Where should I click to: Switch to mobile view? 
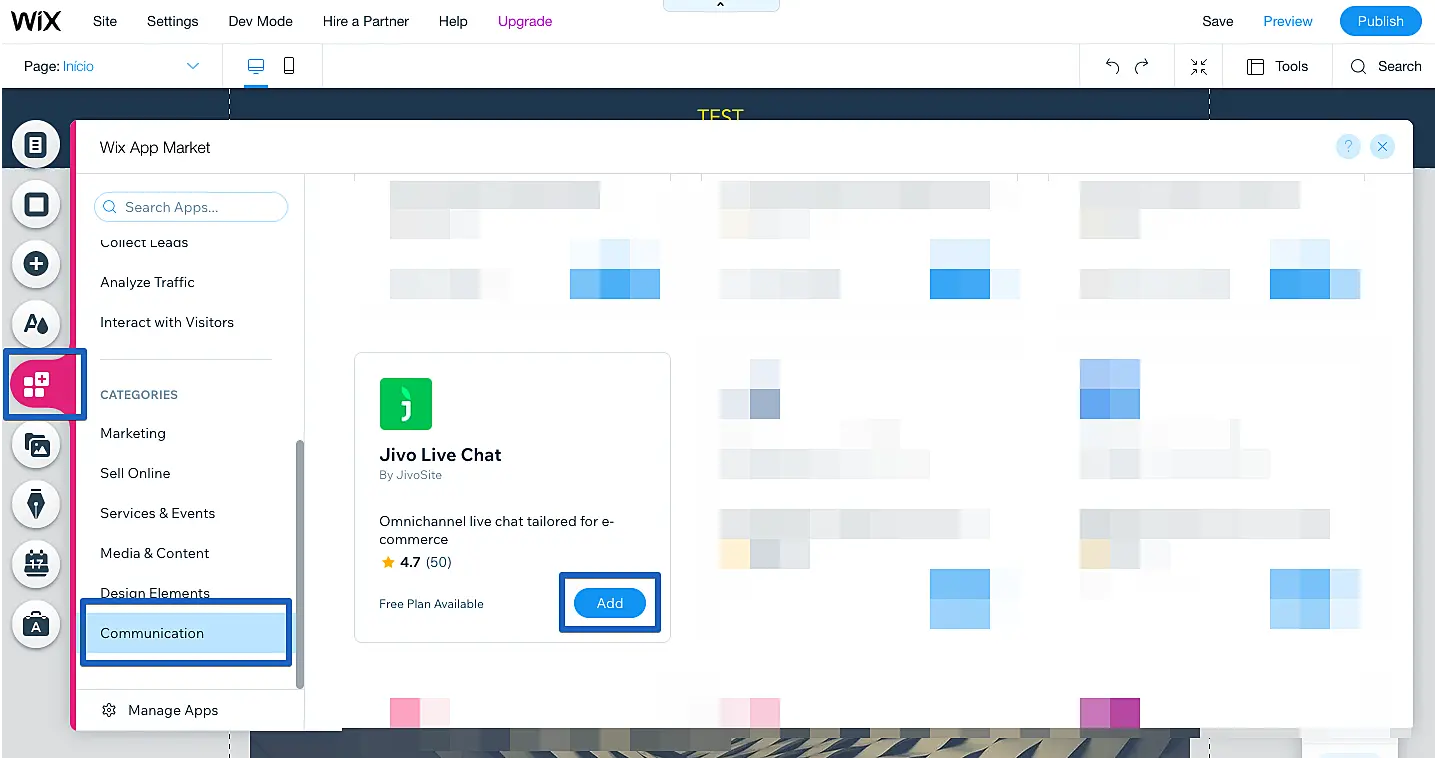289,66
